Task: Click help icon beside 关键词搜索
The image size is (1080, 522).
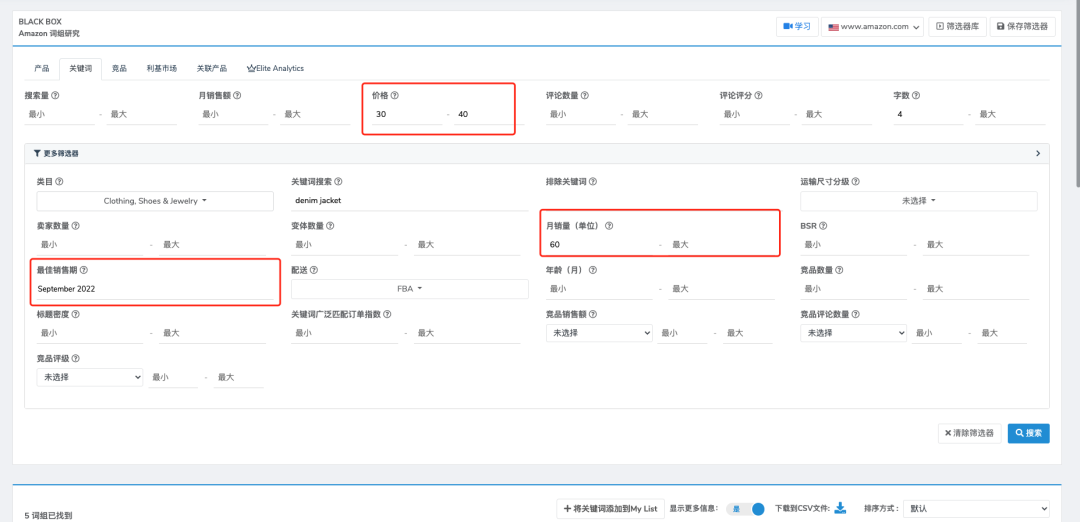Action: [339, 182]
